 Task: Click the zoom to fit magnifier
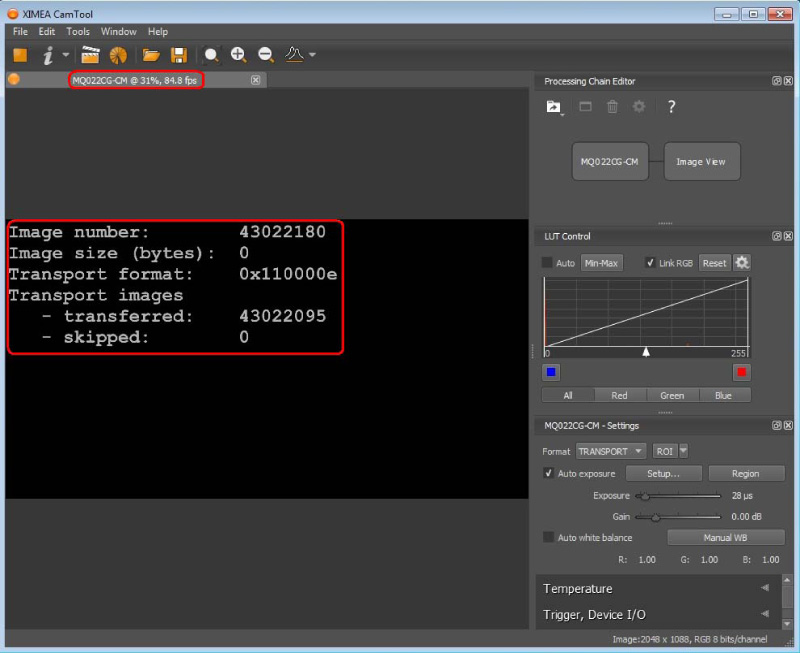[x=211, y=55]
